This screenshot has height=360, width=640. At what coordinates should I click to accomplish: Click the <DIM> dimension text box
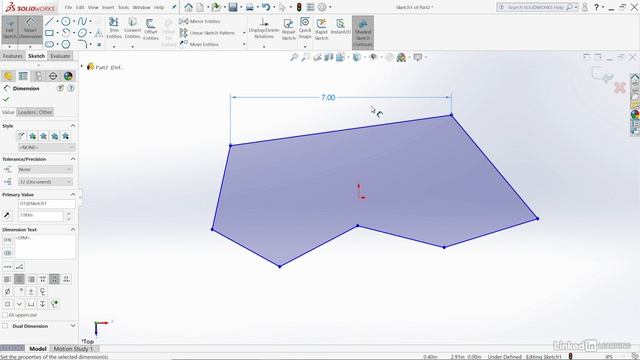45,247
